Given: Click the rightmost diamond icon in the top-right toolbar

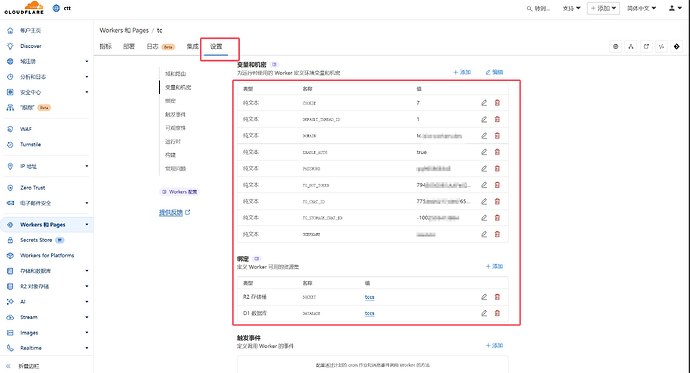Looking at the screenshot, I should [676, 46].
